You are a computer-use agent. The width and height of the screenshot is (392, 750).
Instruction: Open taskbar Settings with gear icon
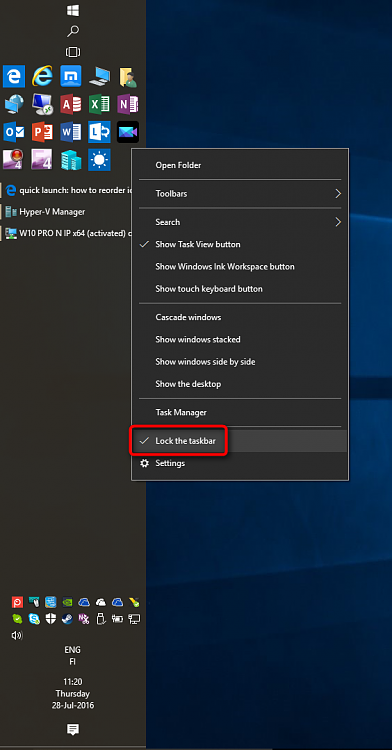pos(239,463)
